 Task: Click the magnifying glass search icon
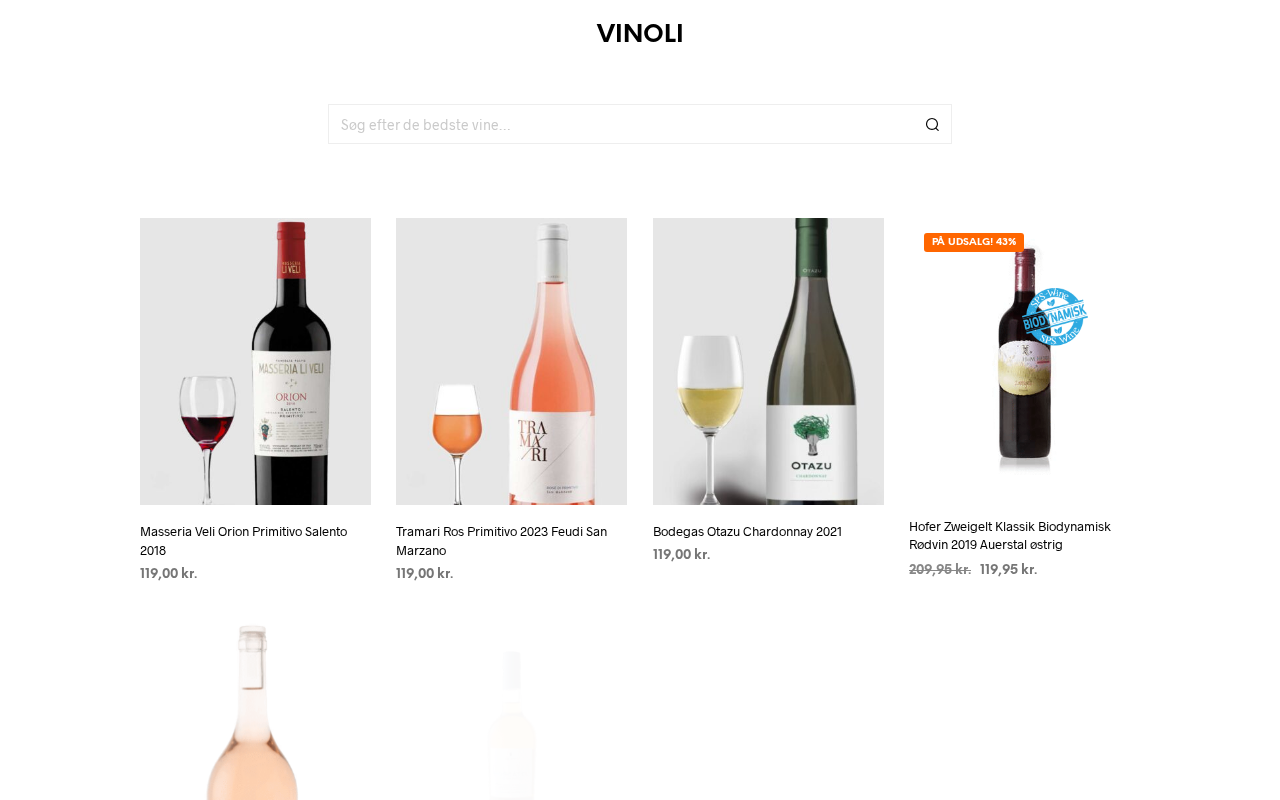[932, 125]
